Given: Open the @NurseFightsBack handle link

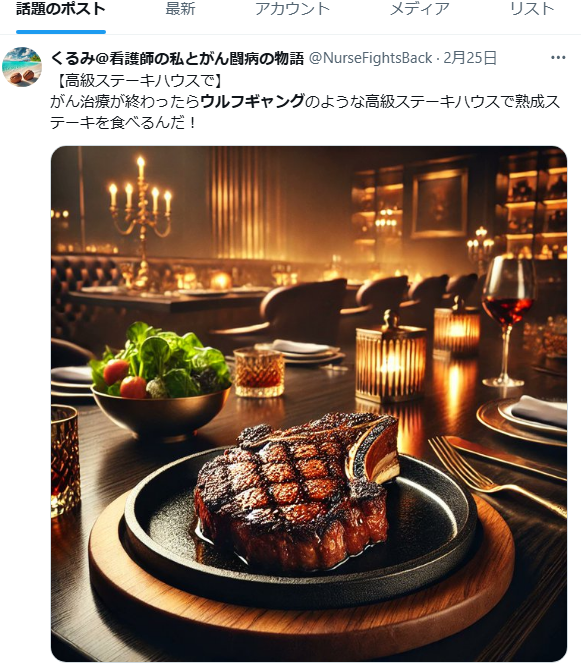Looking at the screenshot, I should [370, 58].
